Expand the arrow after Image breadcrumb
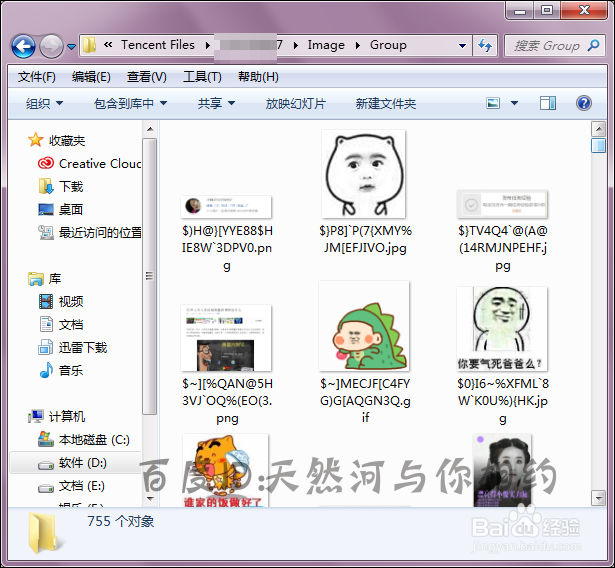The height and width of the screenshot is (568, 615). (x=357, y=46)
